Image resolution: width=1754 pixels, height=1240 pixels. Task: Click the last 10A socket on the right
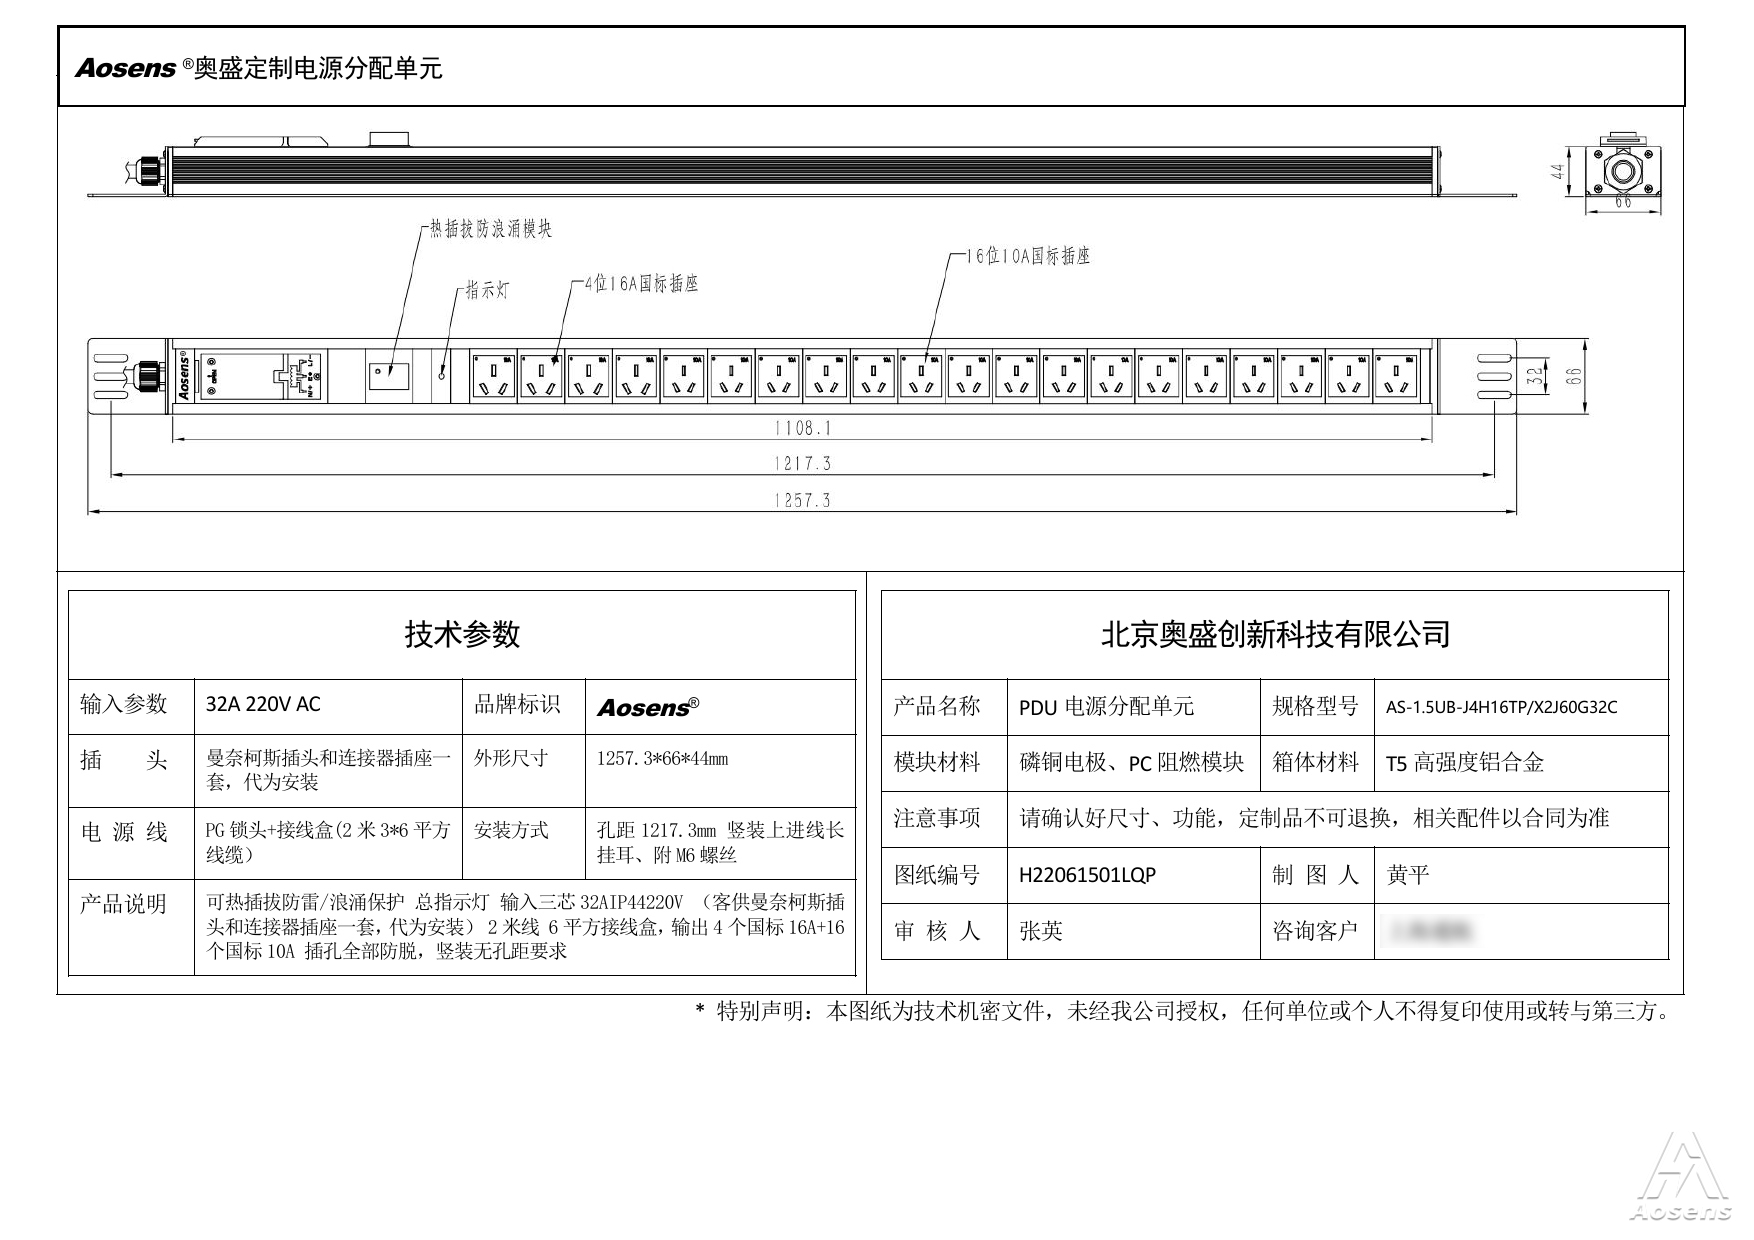[1397, 376]
